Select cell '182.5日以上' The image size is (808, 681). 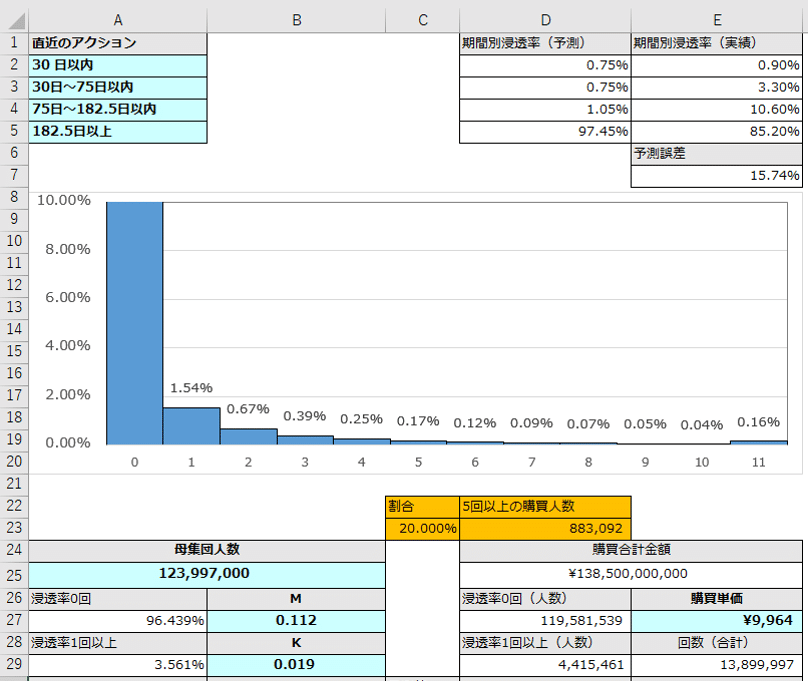118,132
